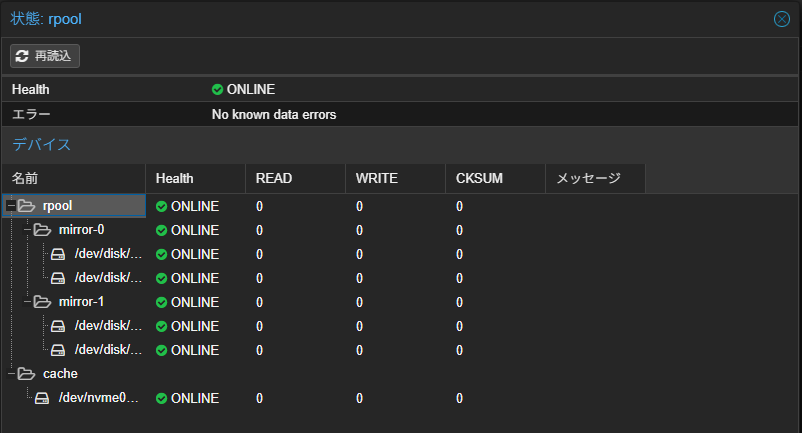The height and width of the screenshot is (433, 802).
Task: Collapse the mirror-1 tree node
Action: [27, 302]
